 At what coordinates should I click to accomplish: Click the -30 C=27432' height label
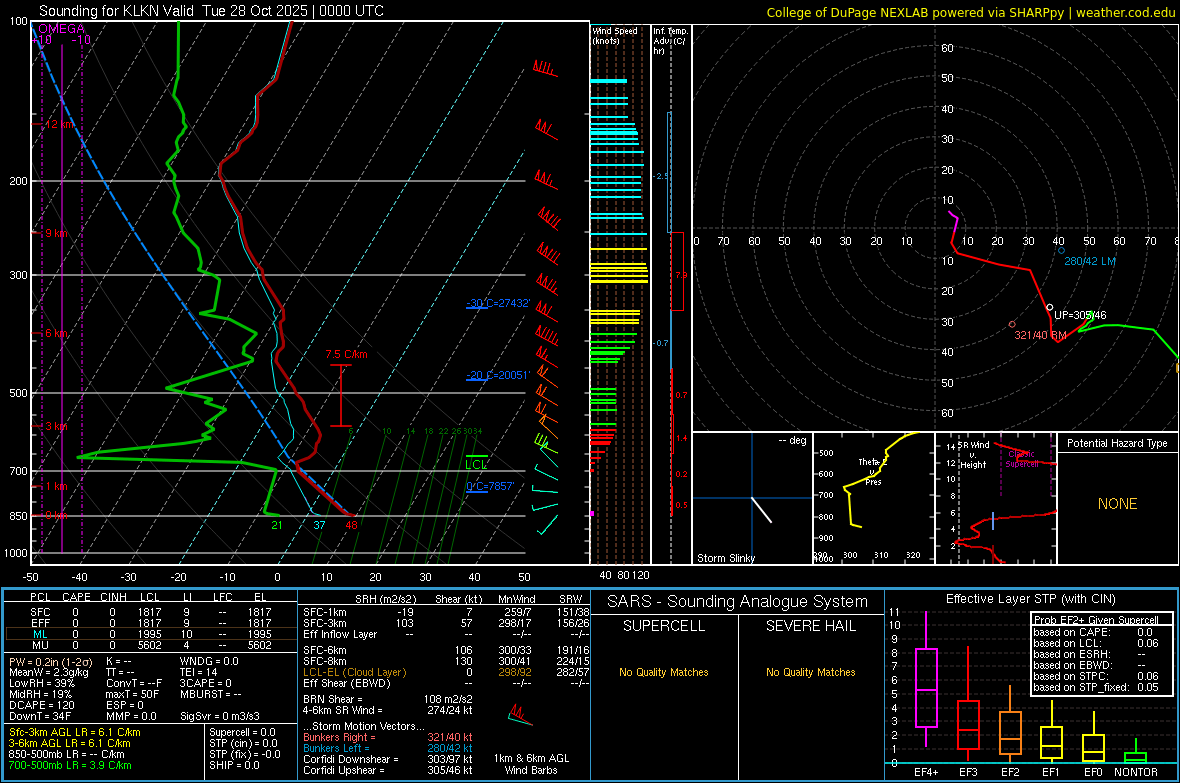click(x=498, y=303)
